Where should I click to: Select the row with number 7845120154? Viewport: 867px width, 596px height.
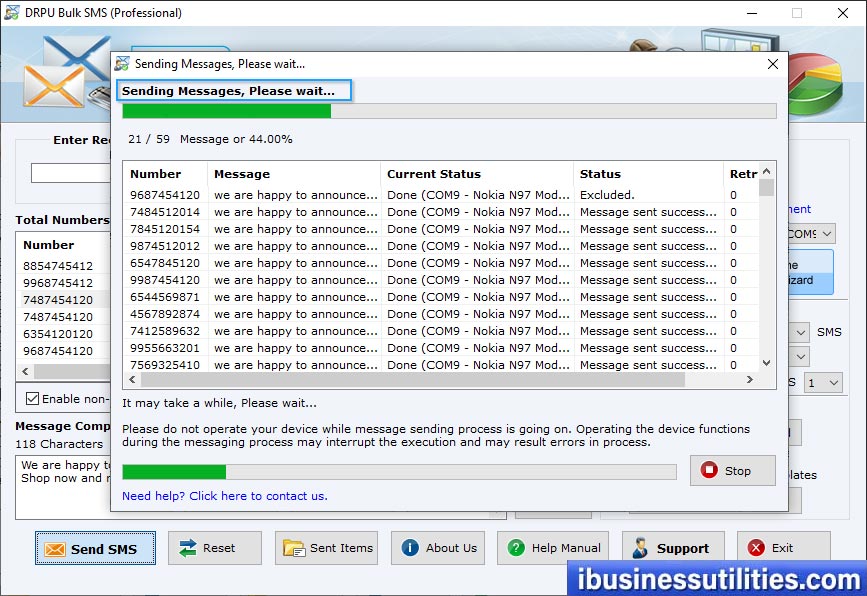tap(441, 229)
